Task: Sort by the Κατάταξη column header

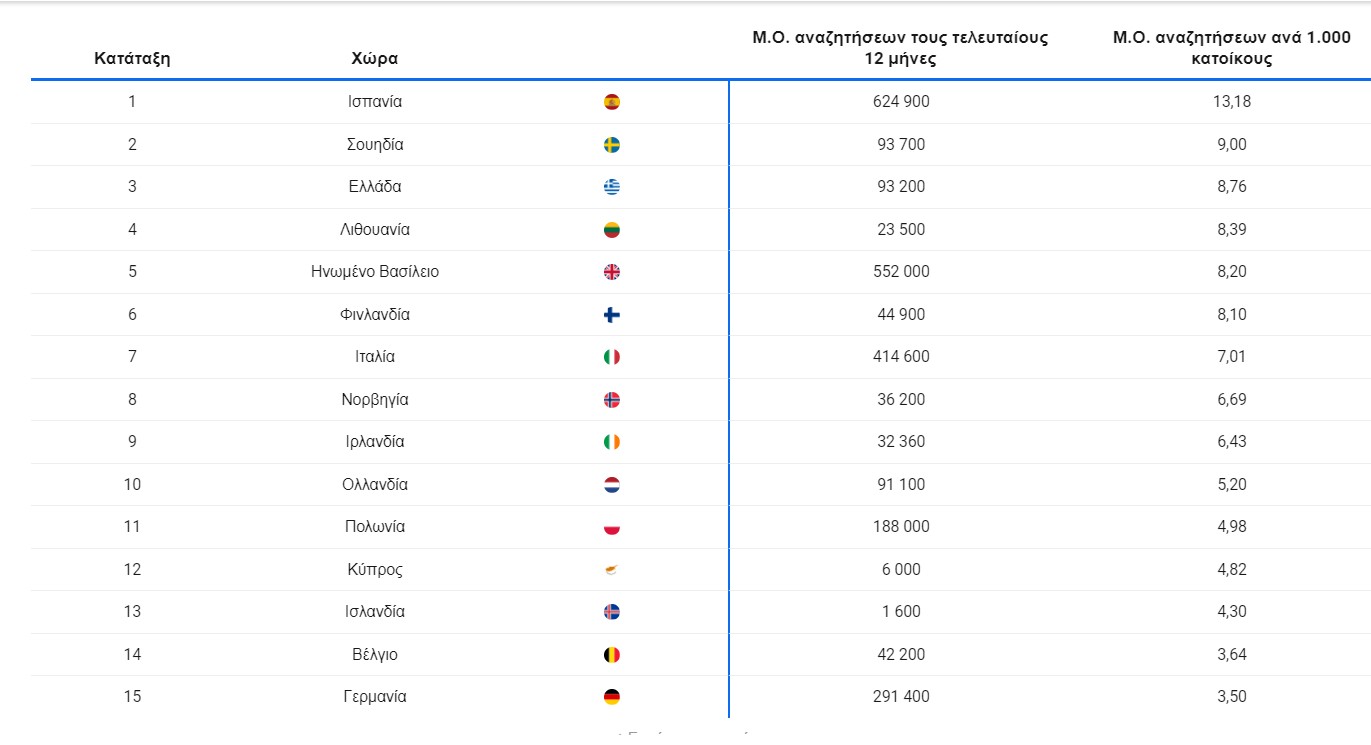Action: 132,58
